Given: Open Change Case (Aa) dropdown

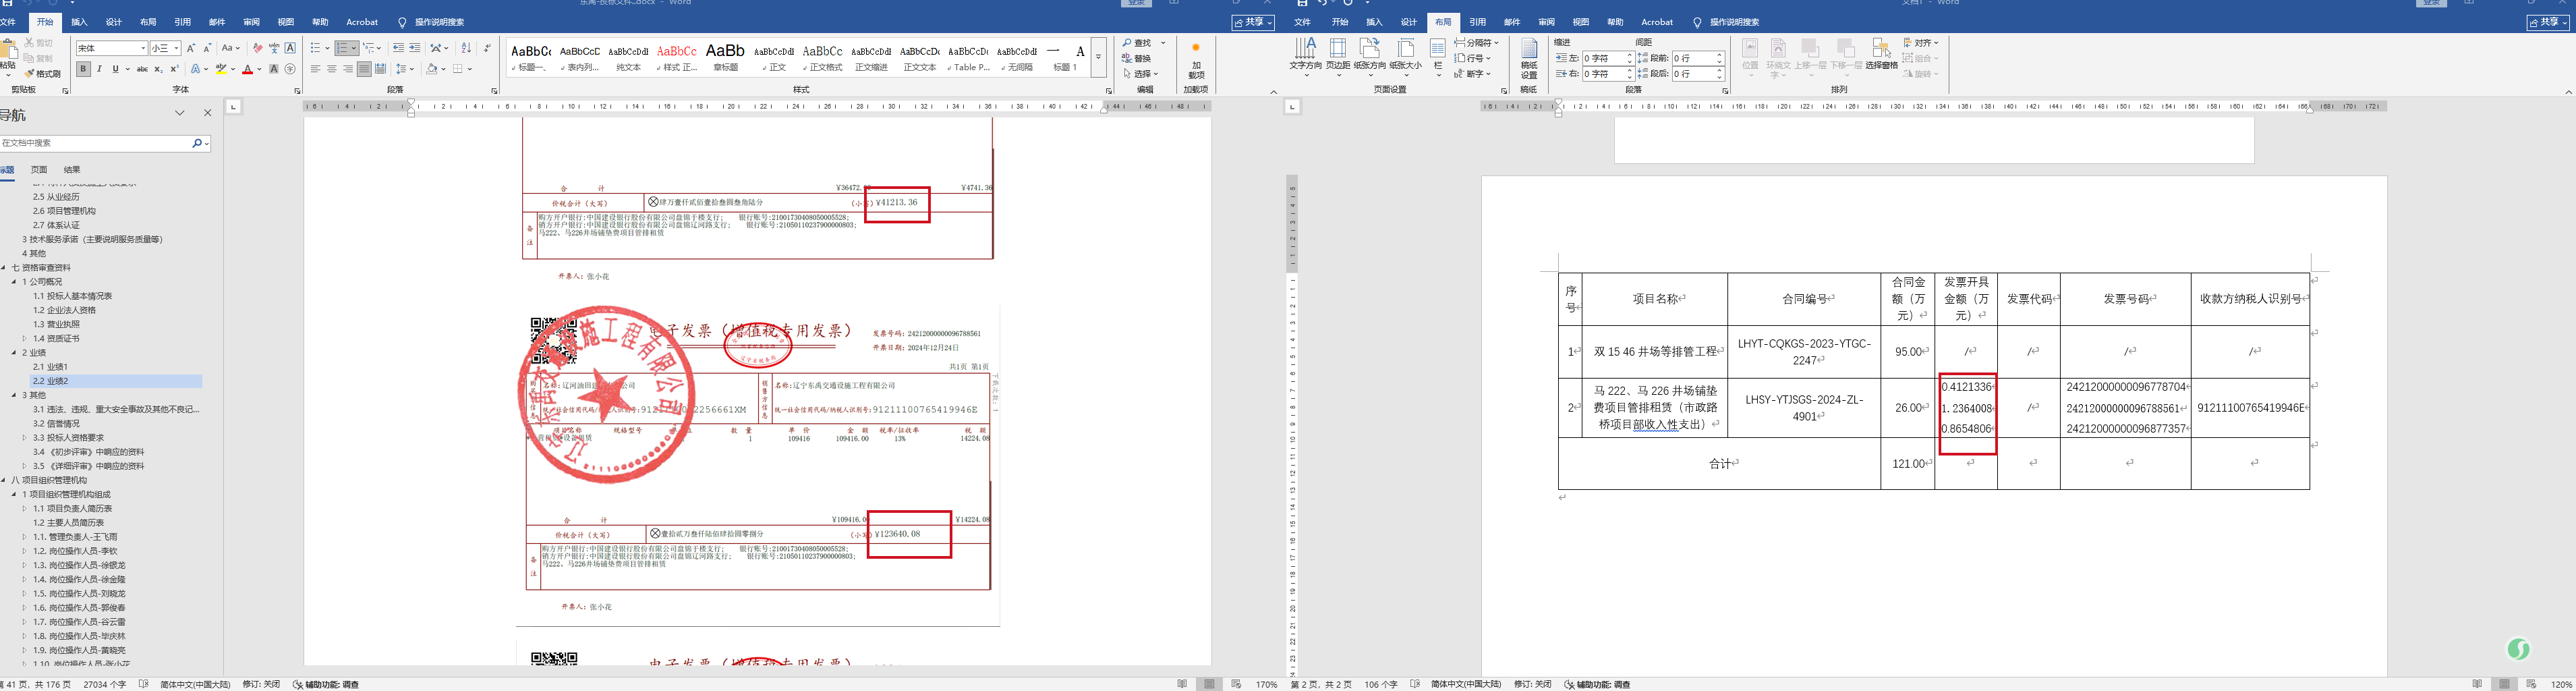Looking at the screenshot, I should (x=230, y=48).
